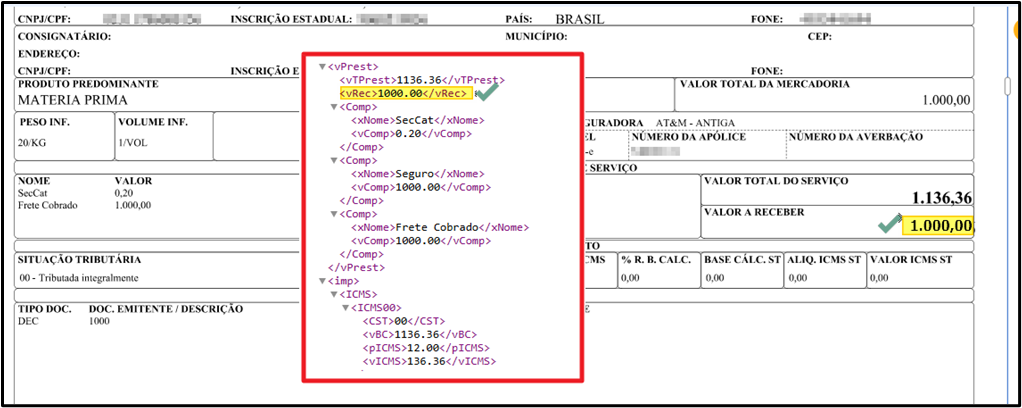
Task: Click the SITUAÇÃO TRIBUTÁRIA heading
Action: [x=80, y=260]
